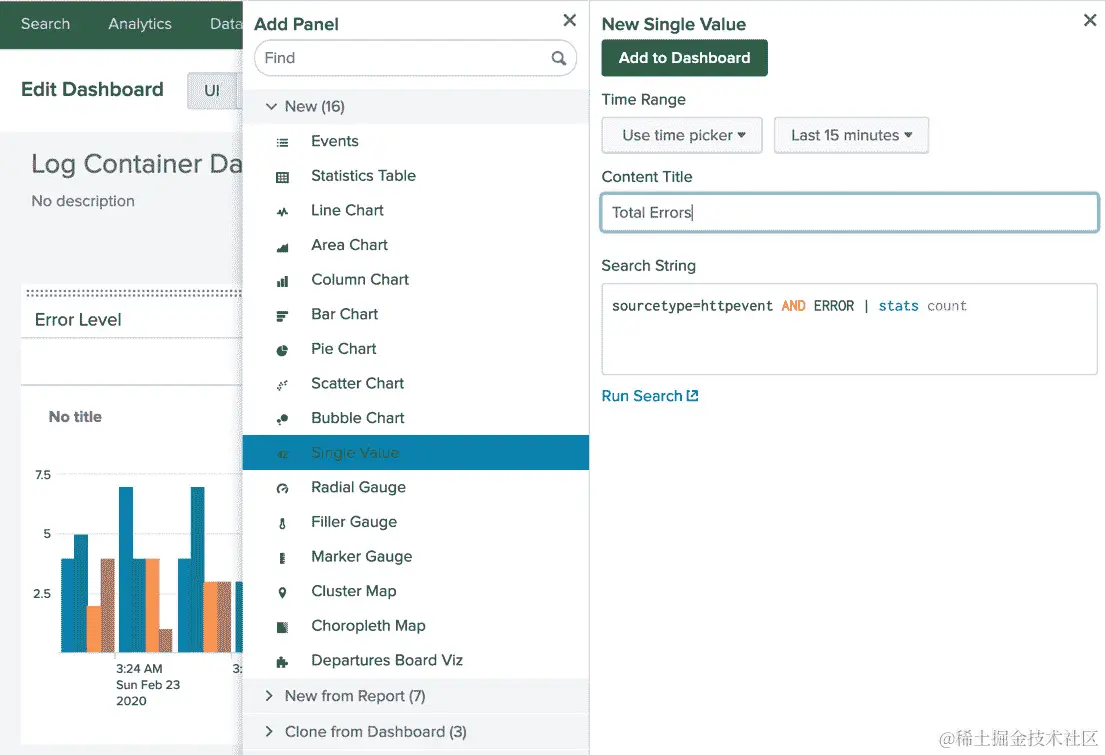Click the Content Title input field
Viewport: 1105px width, 755px height.
click(849, 212)
